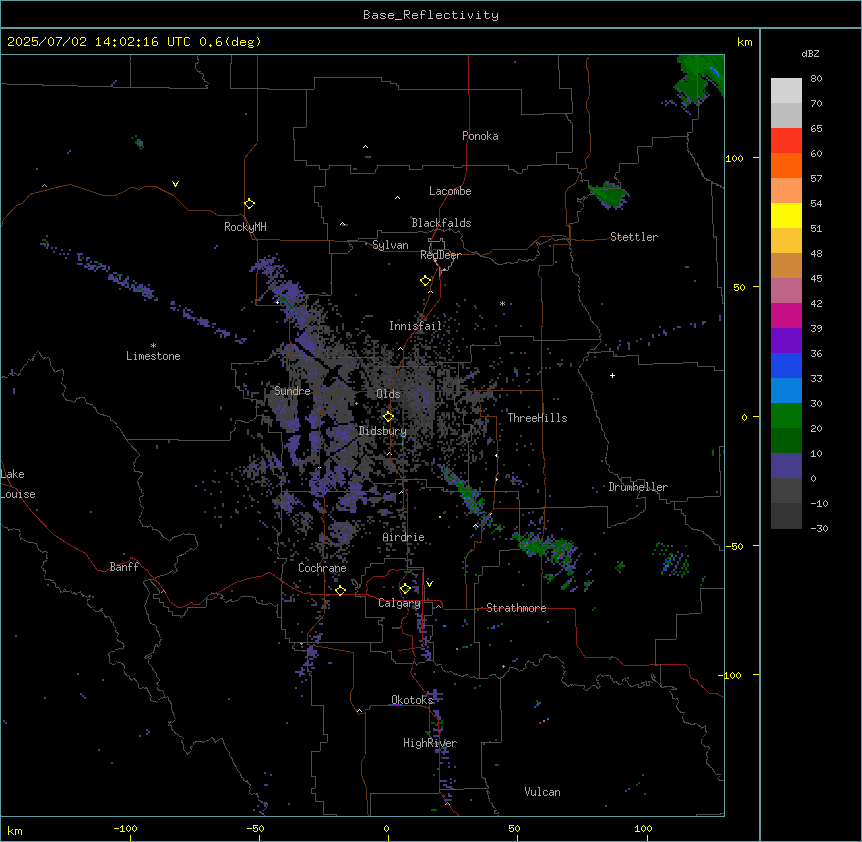This screenshot has height=842, width=862.
Task: Click the 0 tick on right axis
Action: (x=744, y=417)
